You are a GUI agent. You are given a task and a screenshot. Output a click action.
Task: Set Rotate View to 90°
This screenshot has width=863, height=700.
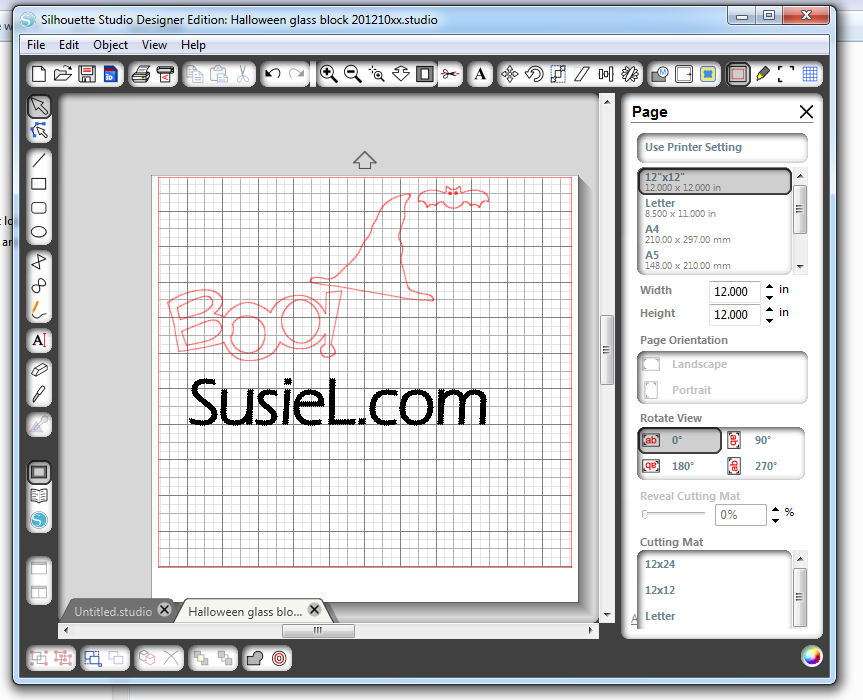(x=764, y=440)
